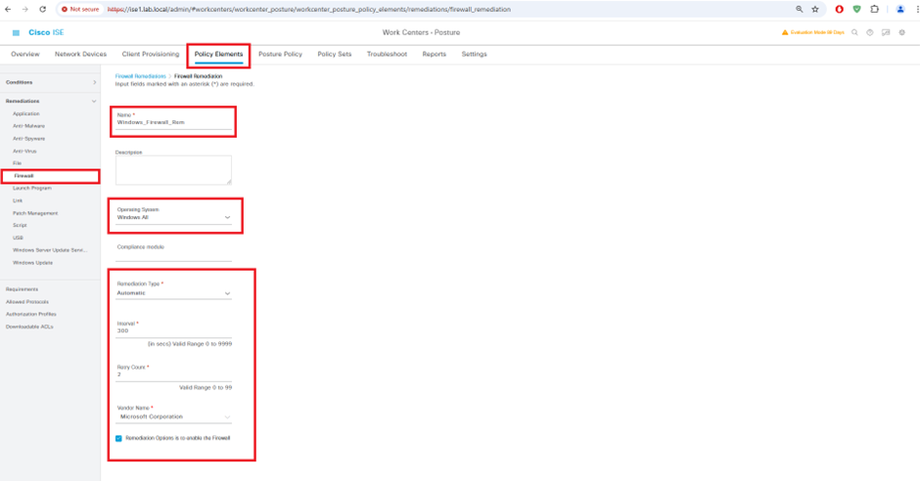Select Script in Remediations list

(x=20, y=225)
